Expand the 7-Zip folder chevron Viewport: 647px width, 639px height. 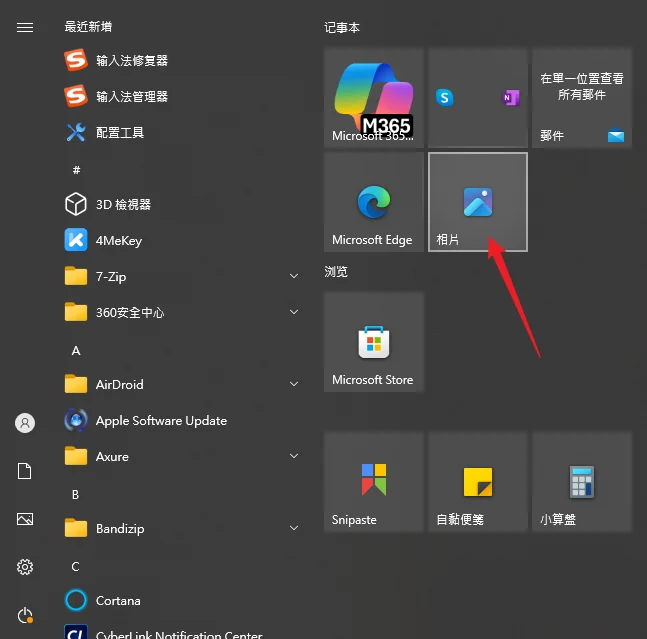(x=294, y=276)
